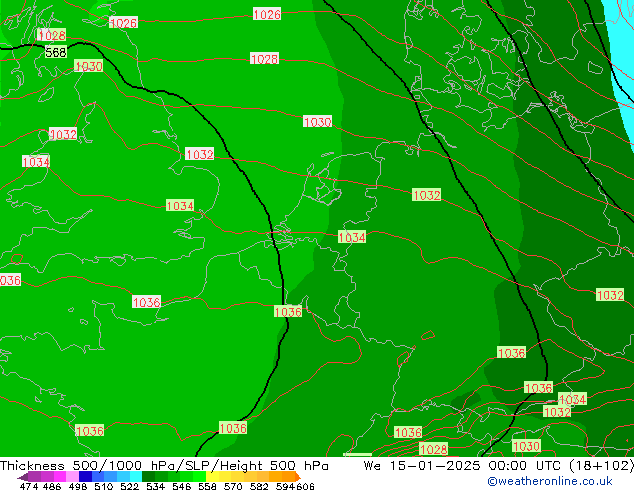634x490 pixels.
Task: Click the legend value 558
Action: point(207,486)
